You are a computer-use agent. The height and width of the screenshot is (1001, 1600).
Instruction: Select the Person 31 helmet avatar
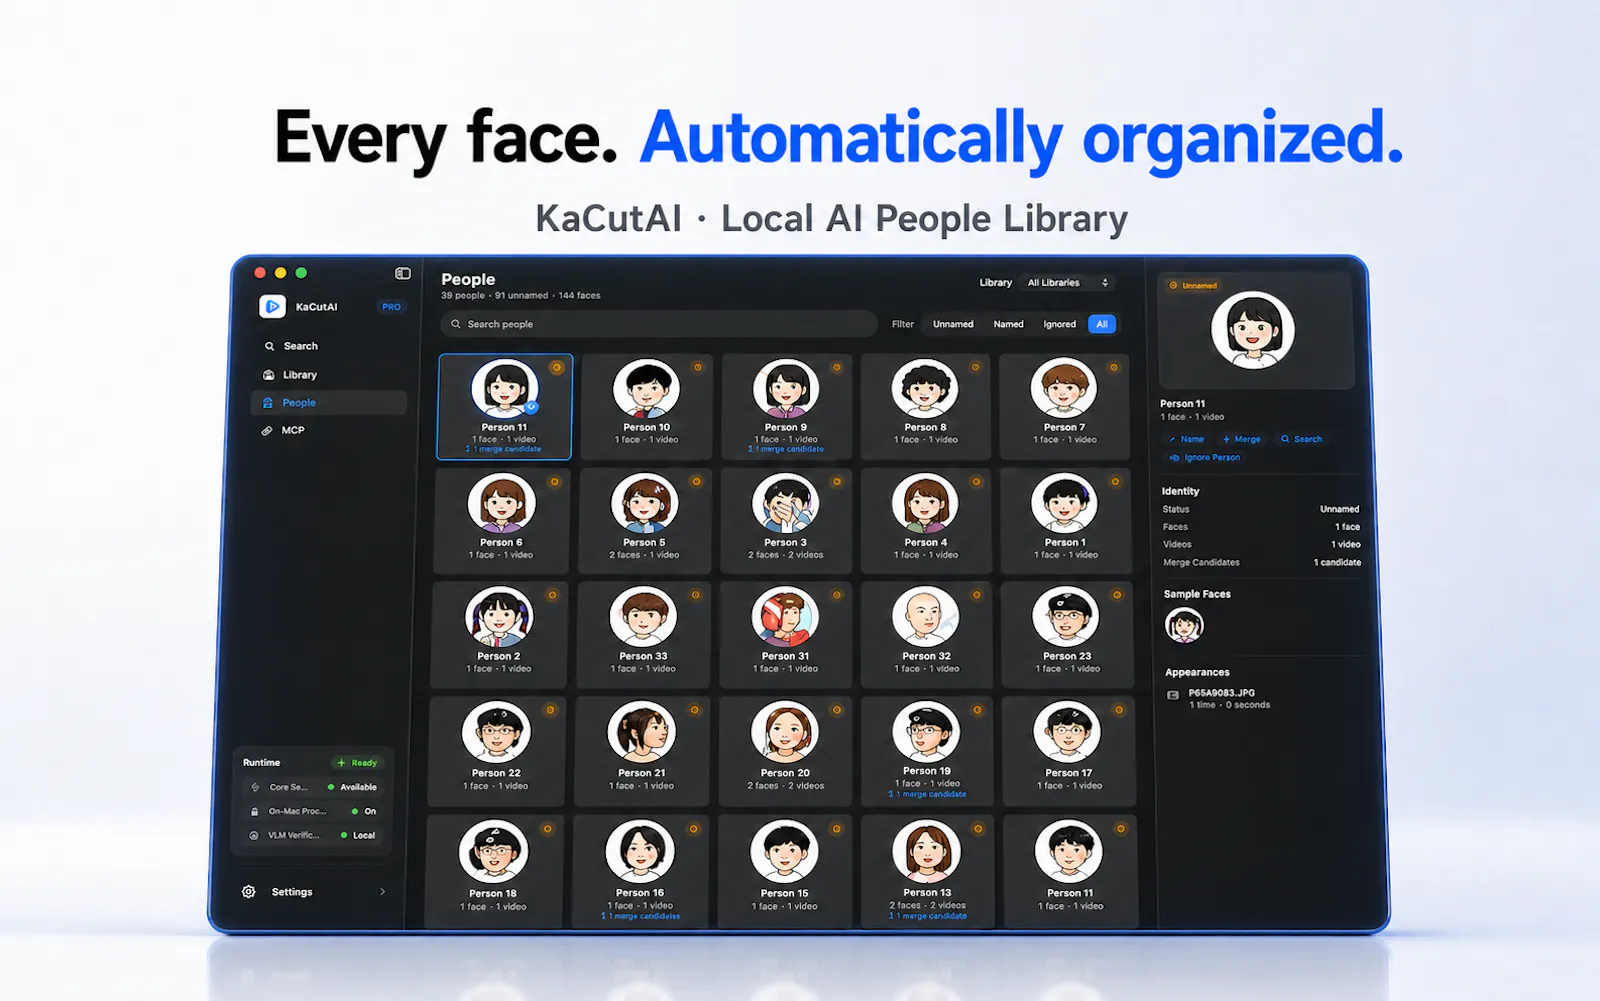click(x=785, y=616)
